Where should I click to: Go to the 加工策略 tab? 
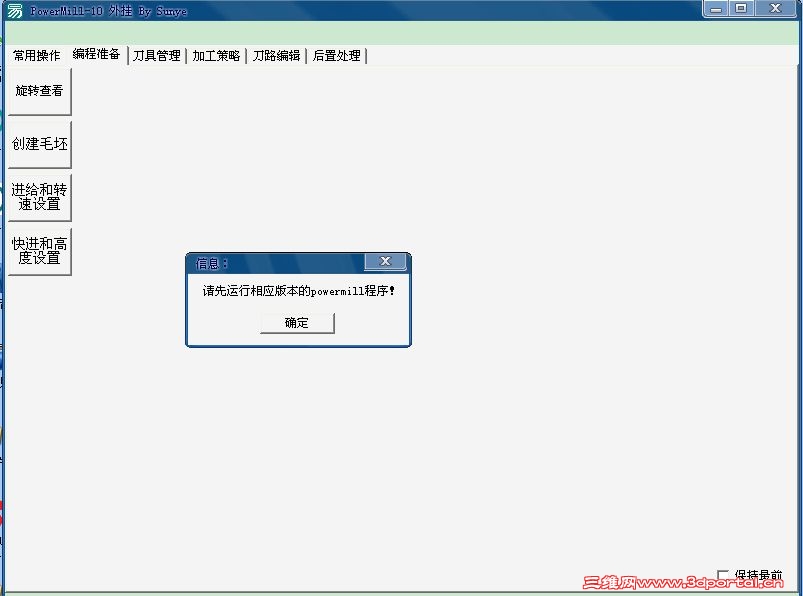click(x=216, y=55)
